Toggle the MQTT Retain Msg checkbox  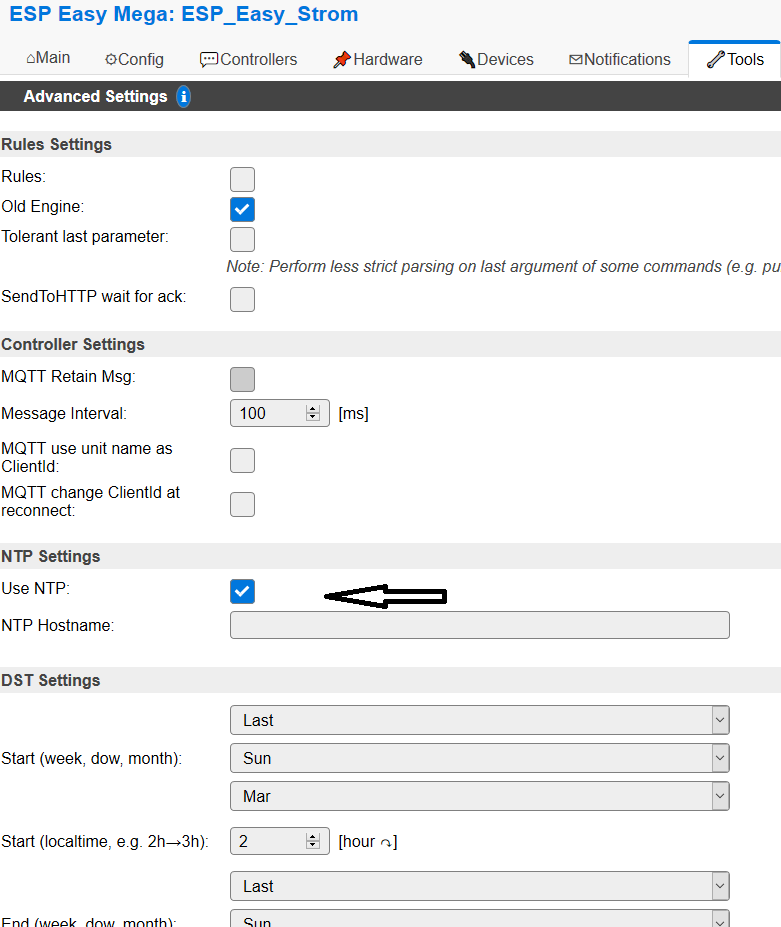click(x=242, y=380)
